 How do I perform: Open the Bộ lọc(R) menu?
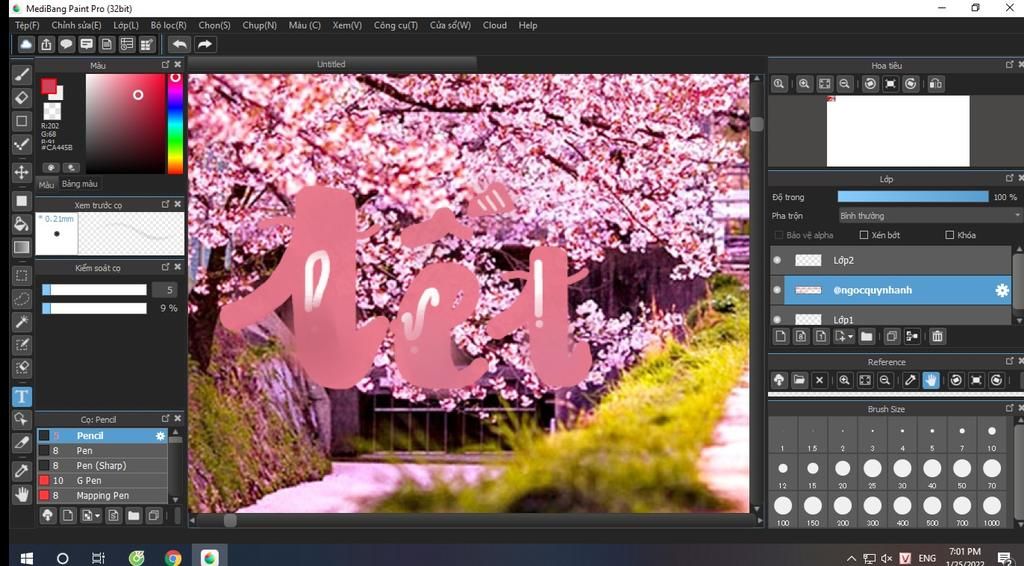tap(168, 25)
